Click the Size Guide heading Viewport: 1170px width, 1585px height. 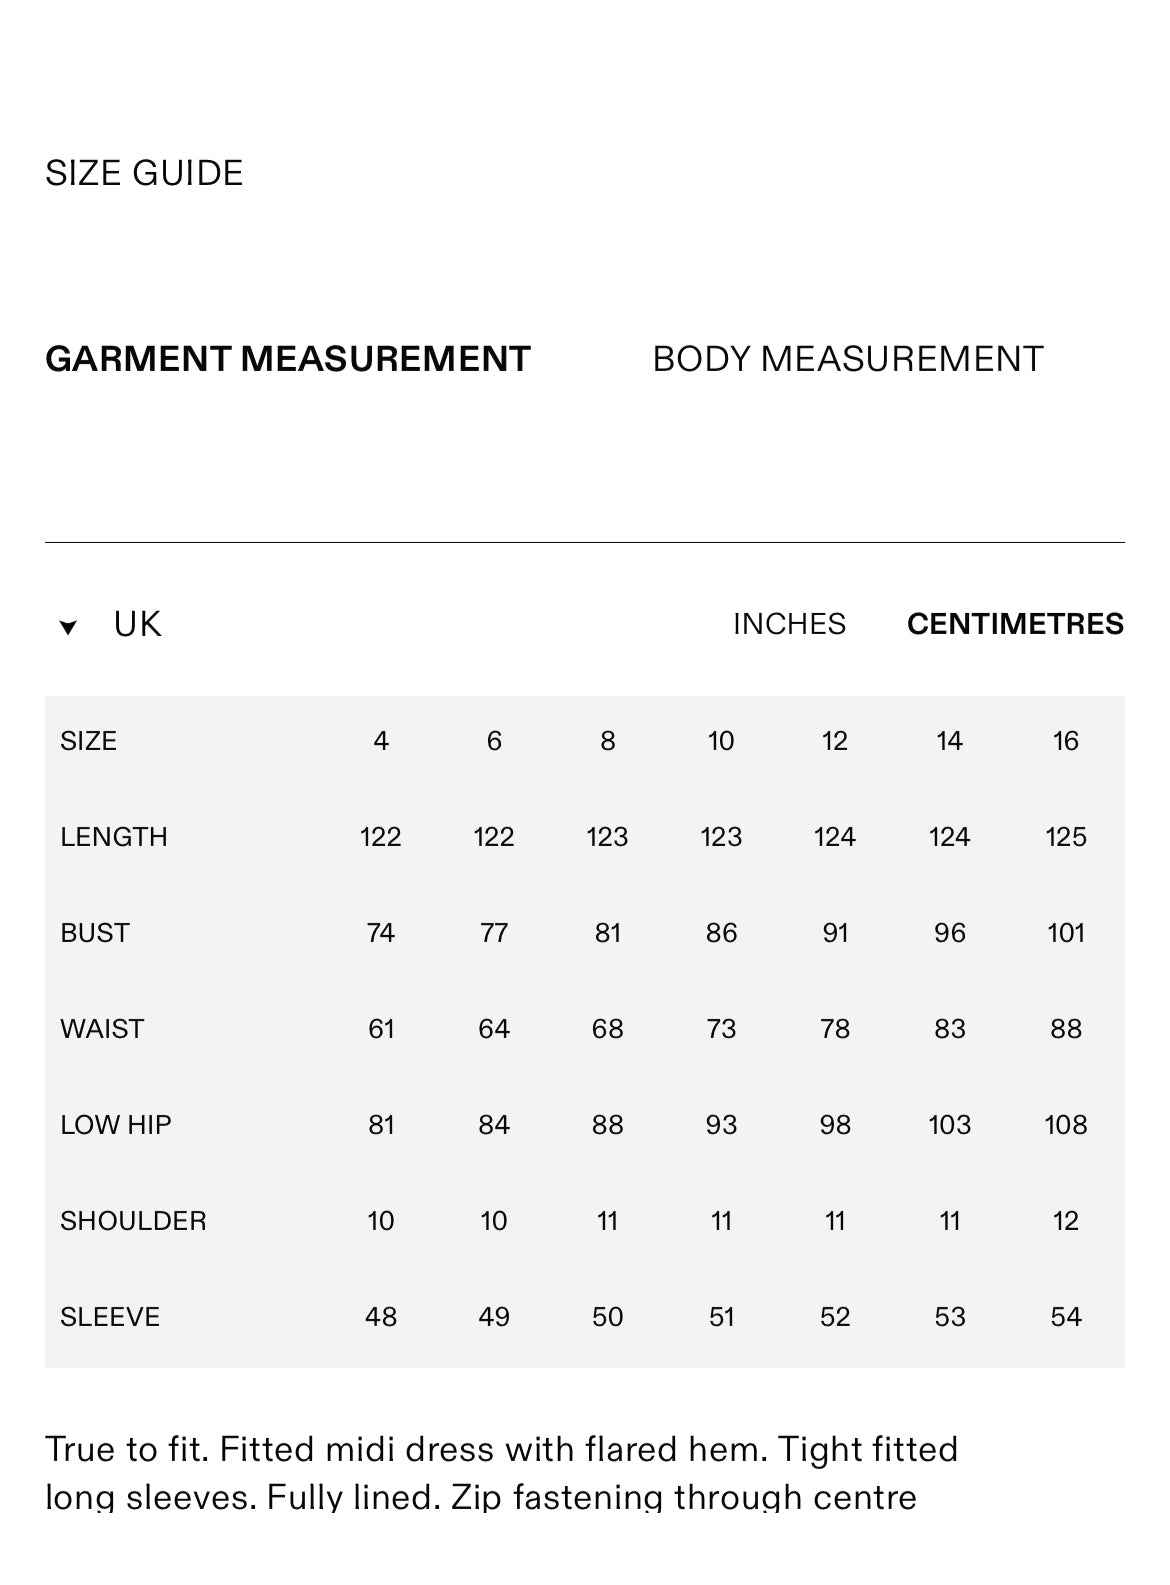point(144,173)
